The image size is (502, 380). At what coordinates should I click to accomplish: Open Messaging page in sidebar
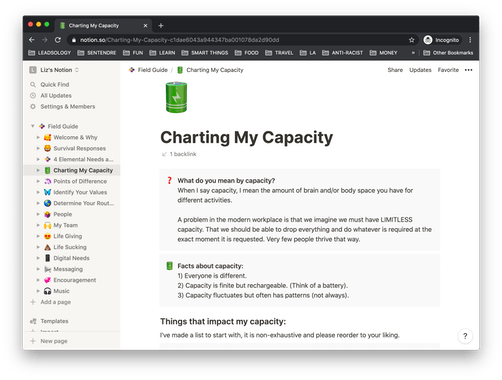(68, 269)
